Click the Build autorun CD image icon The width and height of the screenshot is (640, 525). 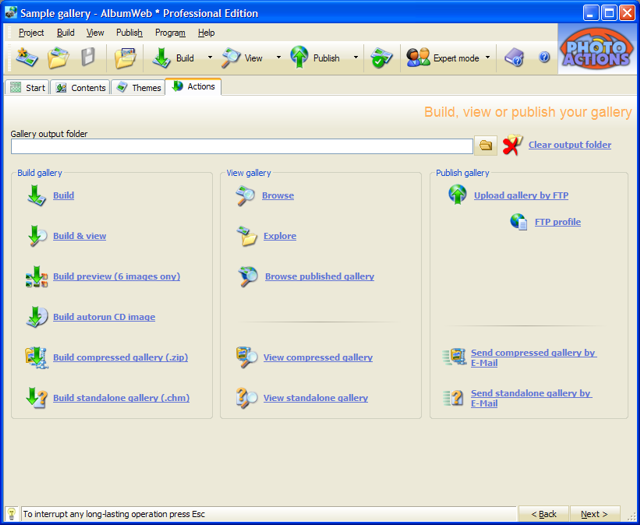click(37, 316)
